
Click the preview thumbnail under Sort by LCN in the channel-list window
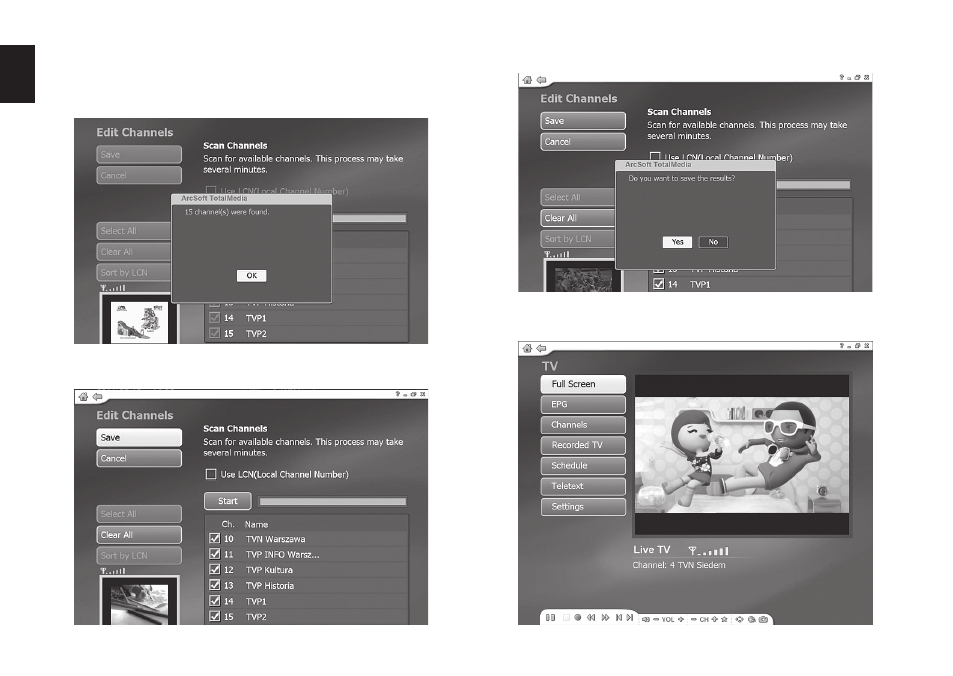click(x=139, y=601)
